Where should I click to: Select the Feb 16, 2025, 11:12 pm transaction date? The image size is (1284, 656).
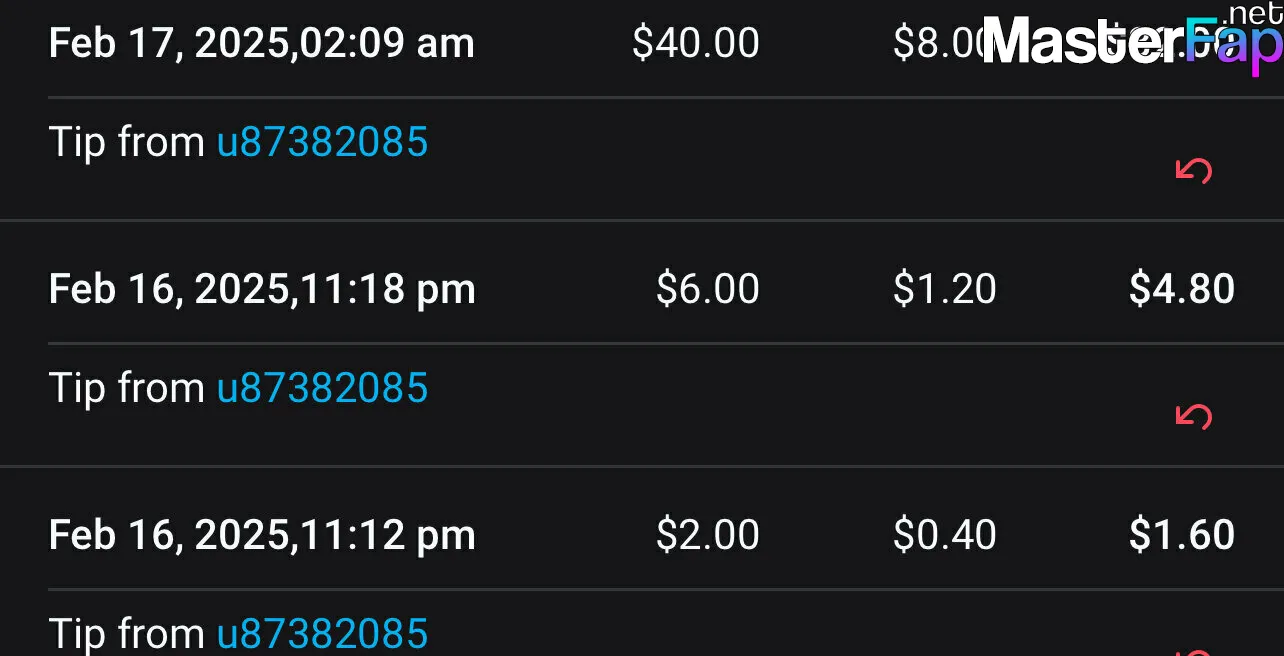pos(262,536)
